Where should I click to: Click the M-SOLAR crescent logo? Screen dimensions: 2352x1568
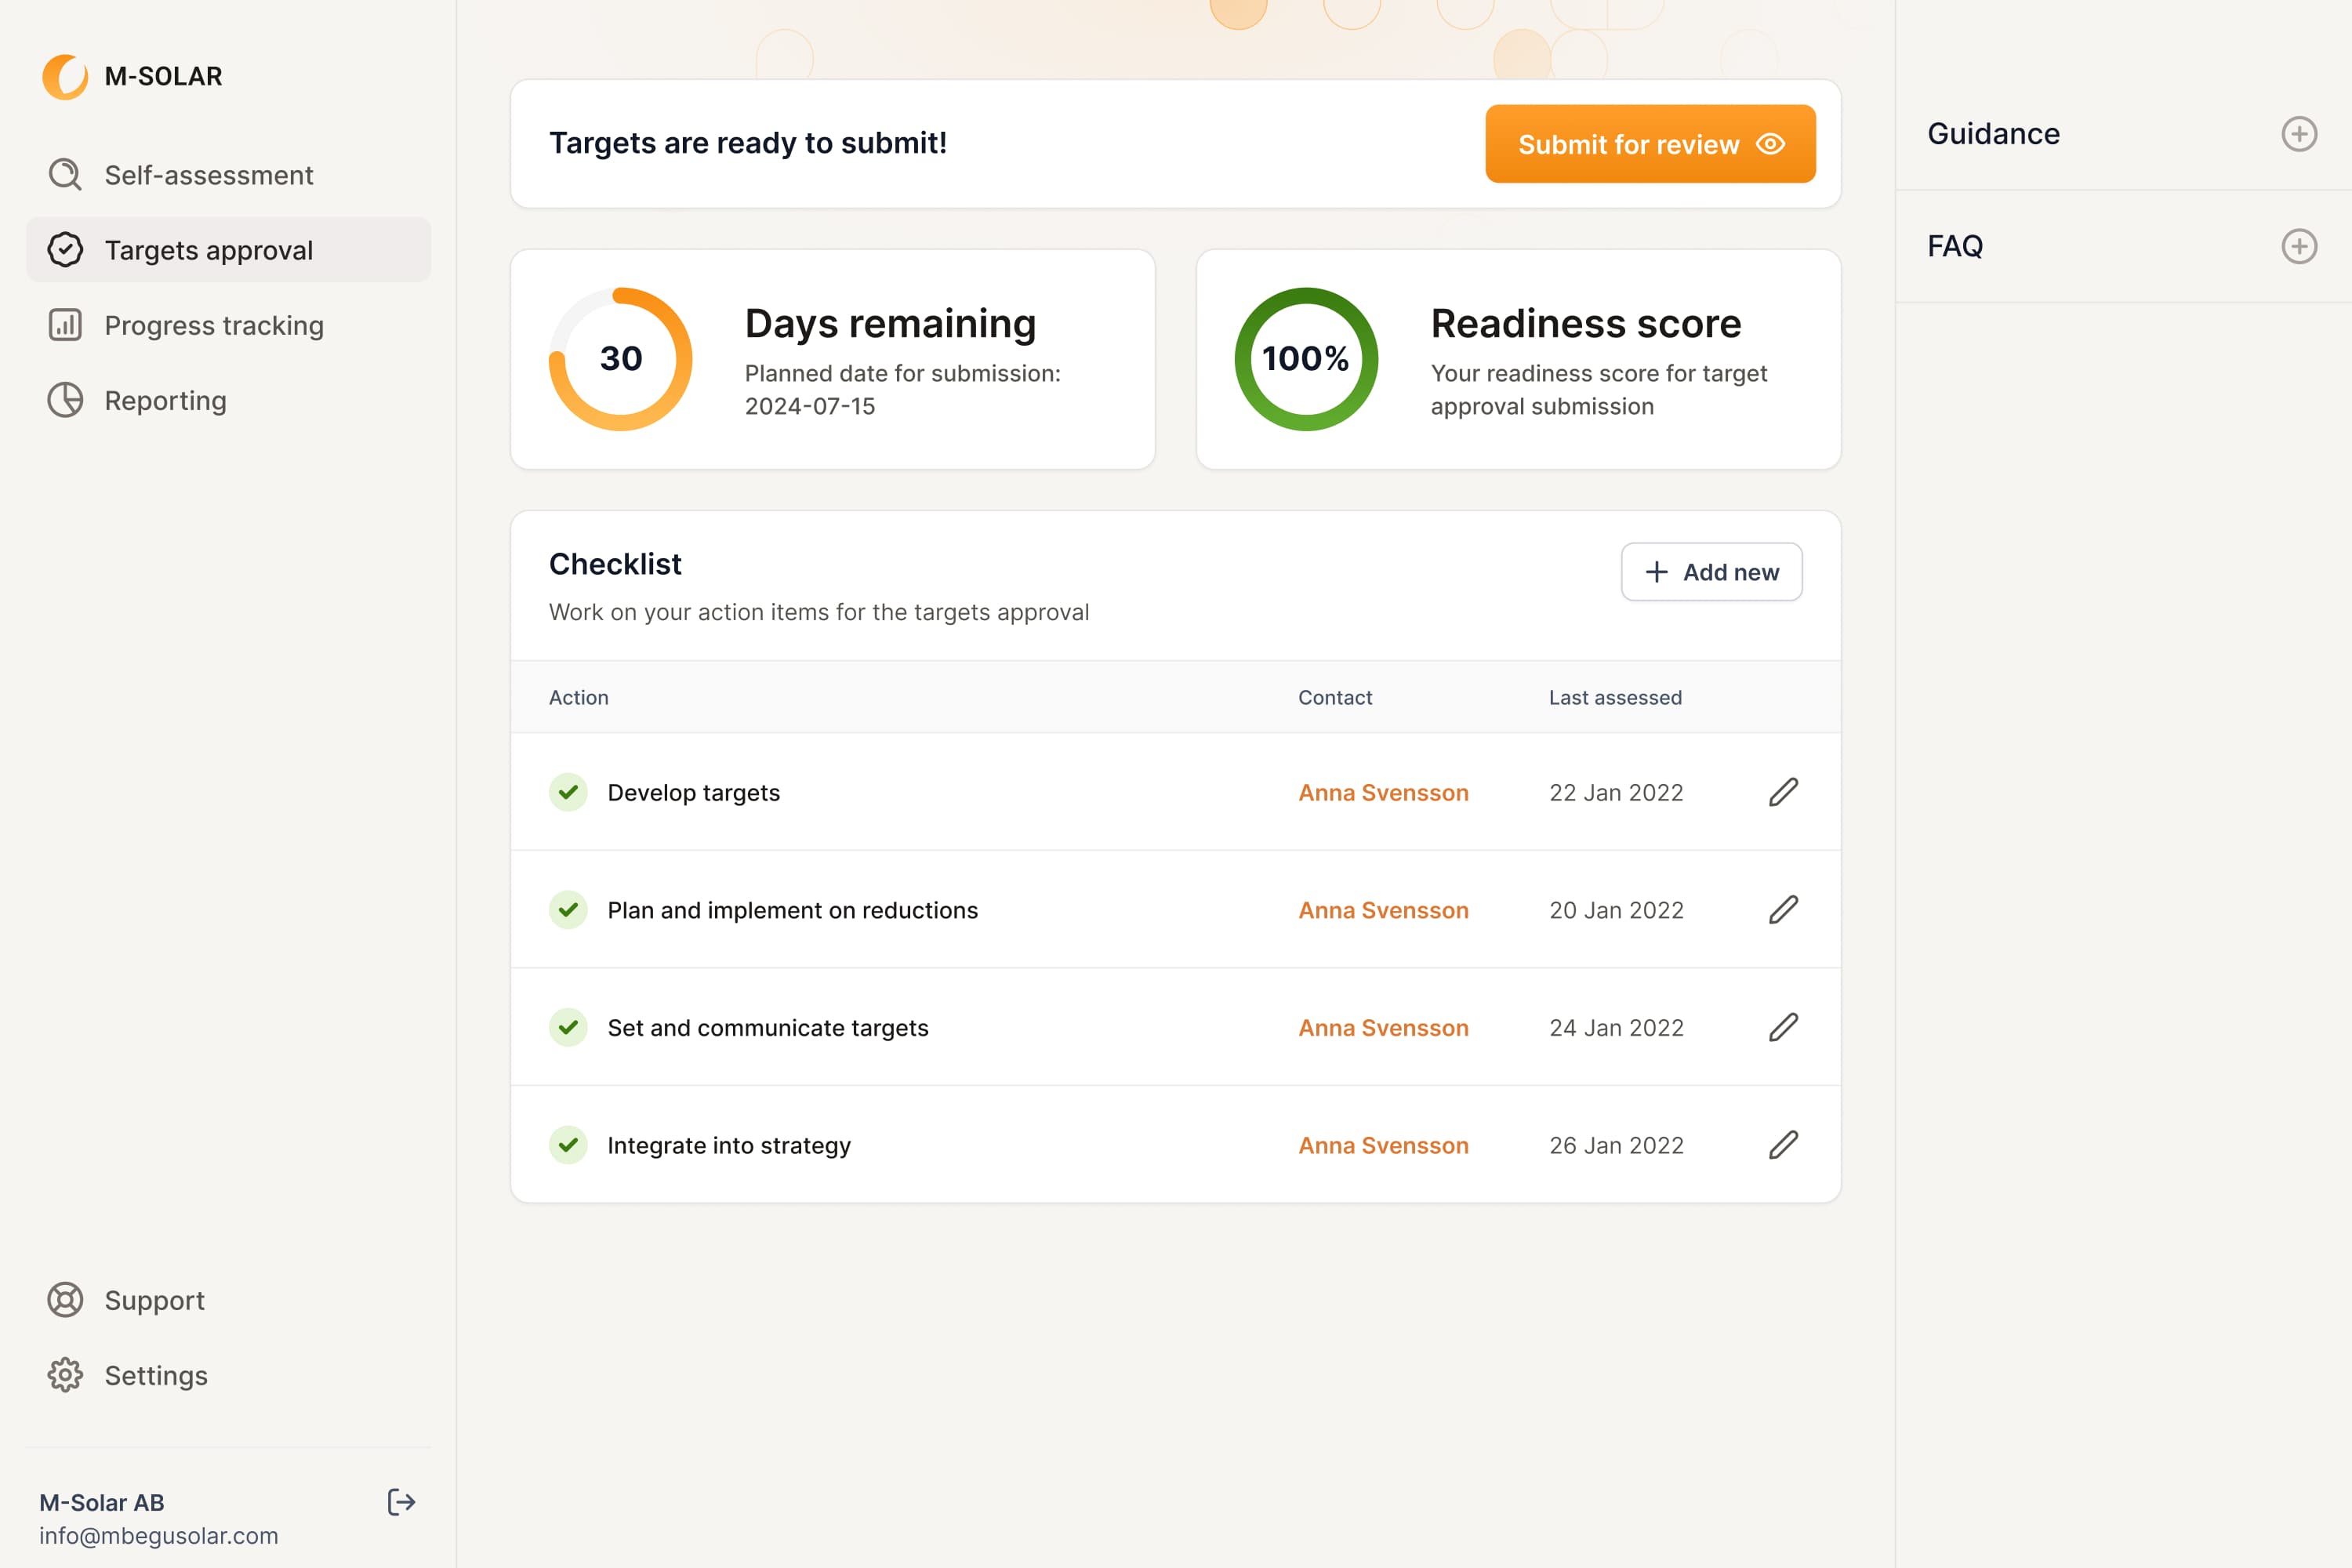(x=65, y=77)
